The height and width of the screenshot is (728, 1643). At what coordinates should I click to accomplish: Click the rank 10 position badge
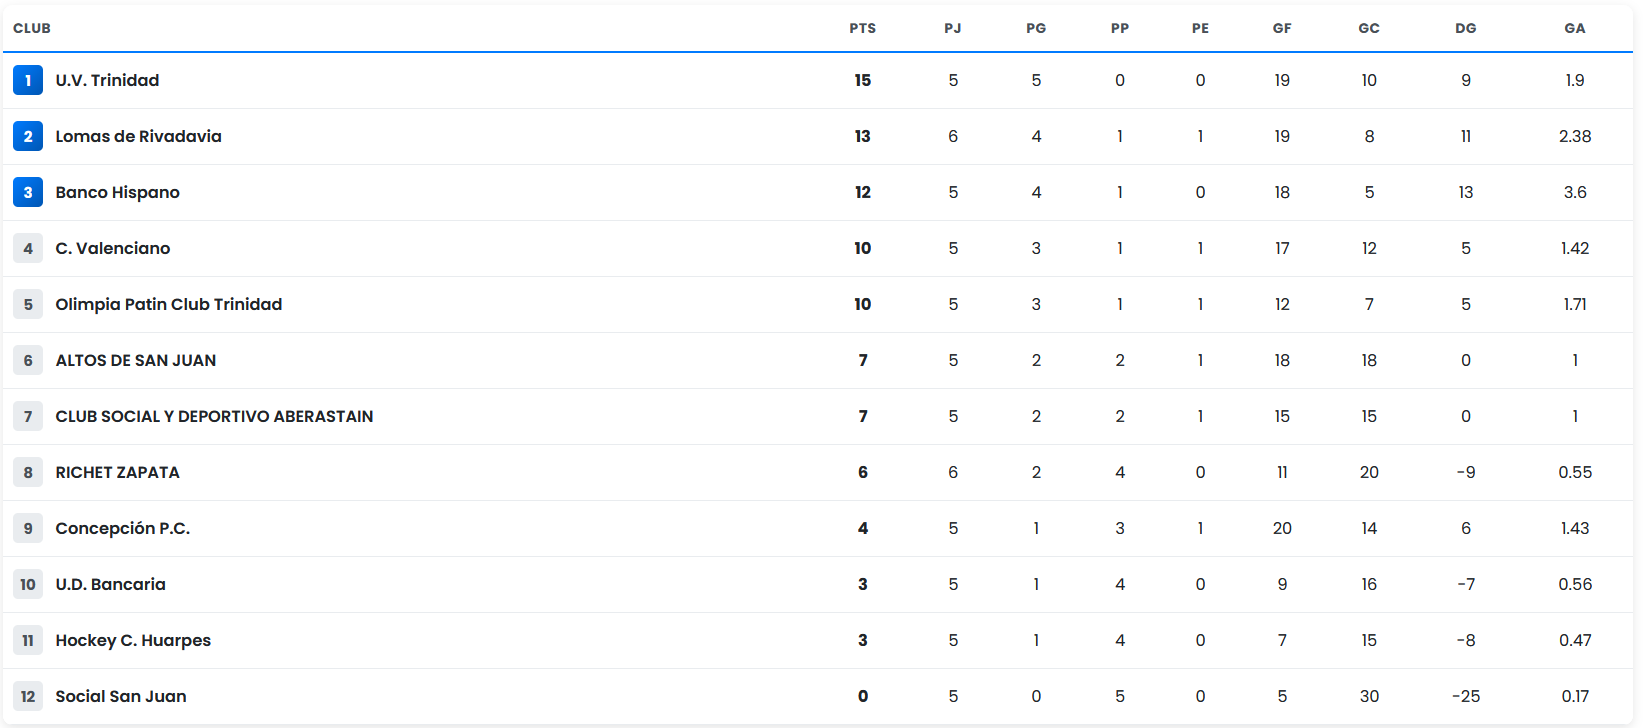[x=28, y=584]
